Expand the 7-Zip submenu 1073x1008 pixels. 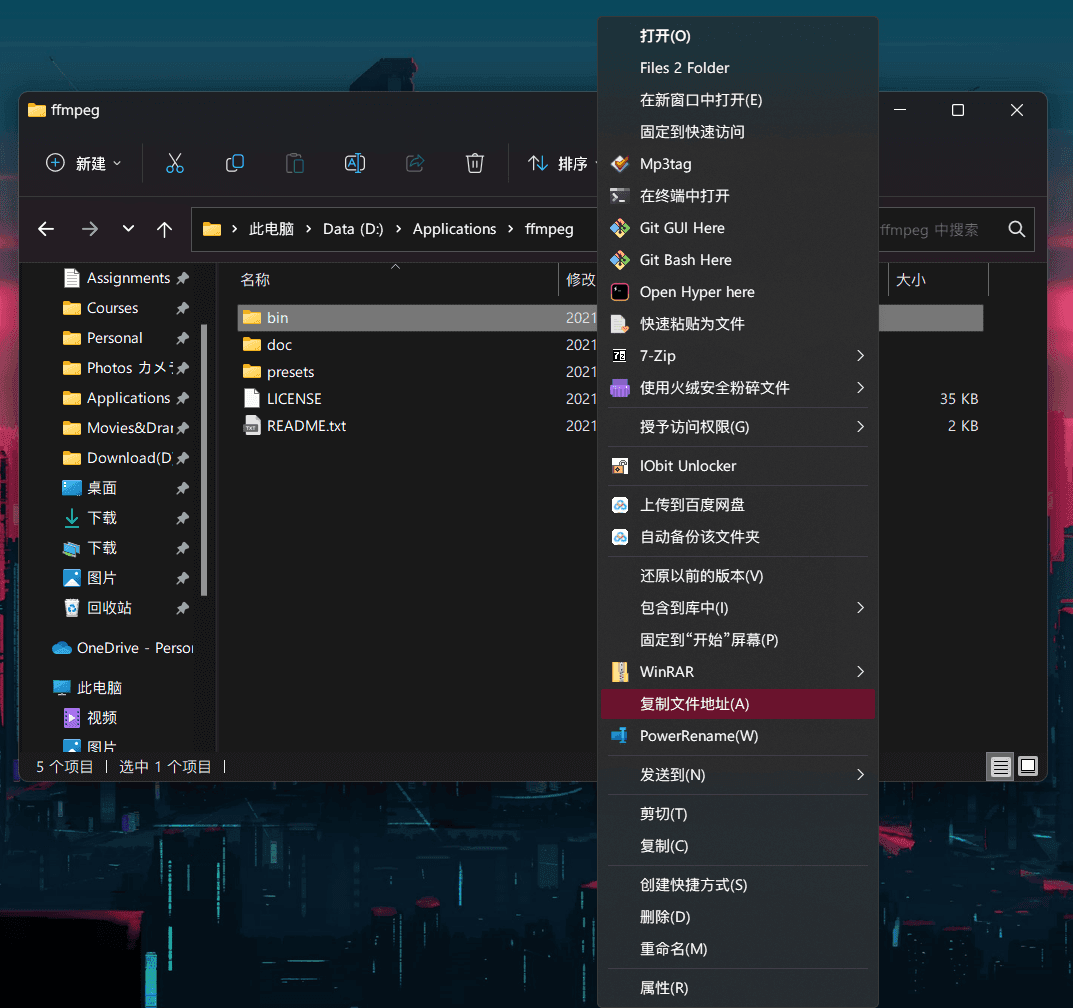click(738, 356)
